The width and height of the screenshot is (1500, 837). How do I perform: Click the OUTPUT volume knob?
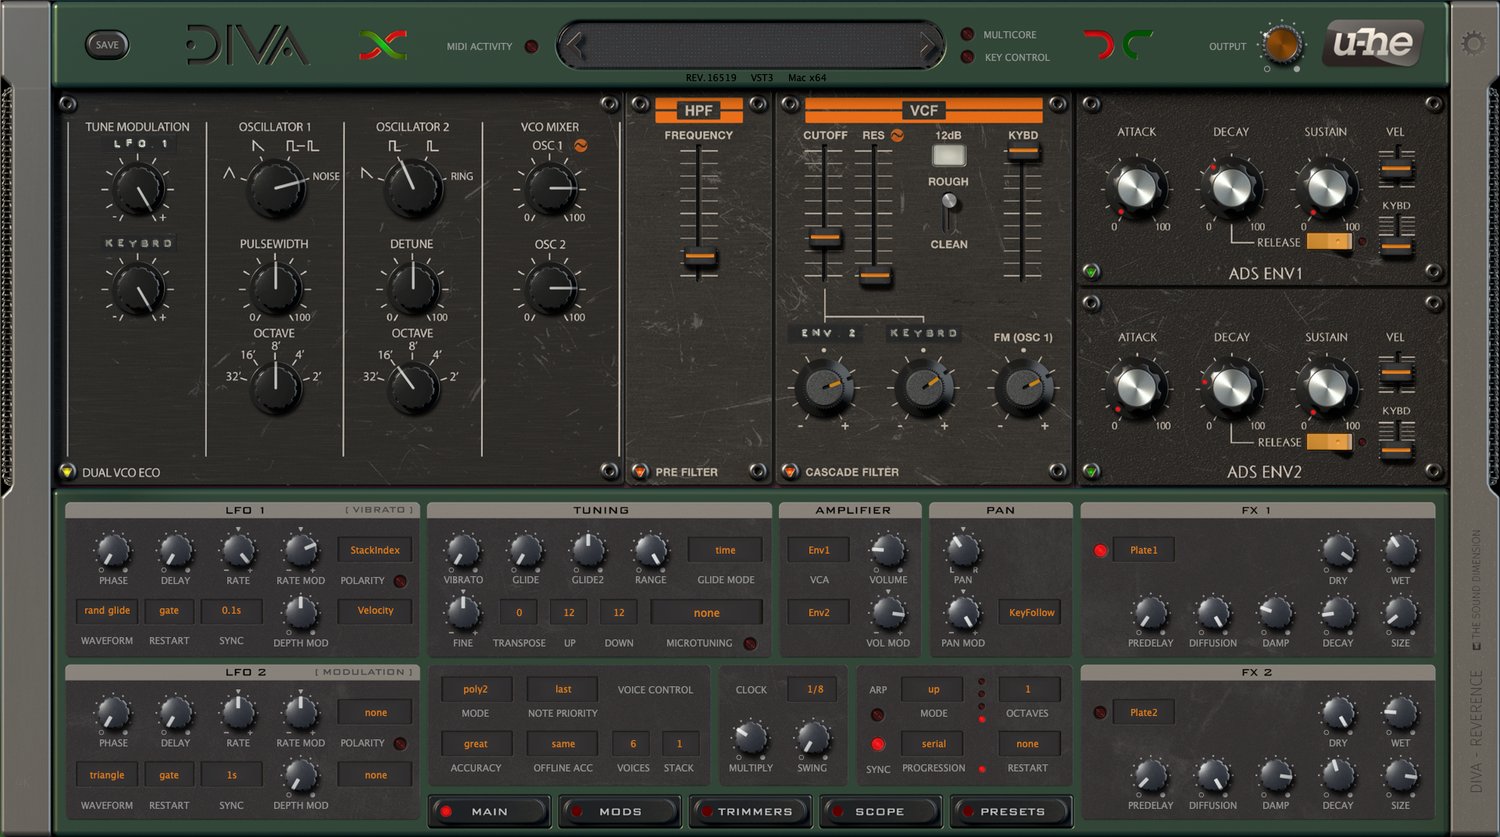point(1281,45)
